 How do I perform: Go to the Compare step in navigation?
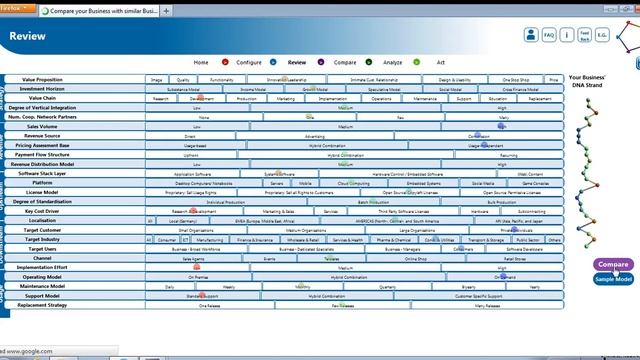coord(345,62)
